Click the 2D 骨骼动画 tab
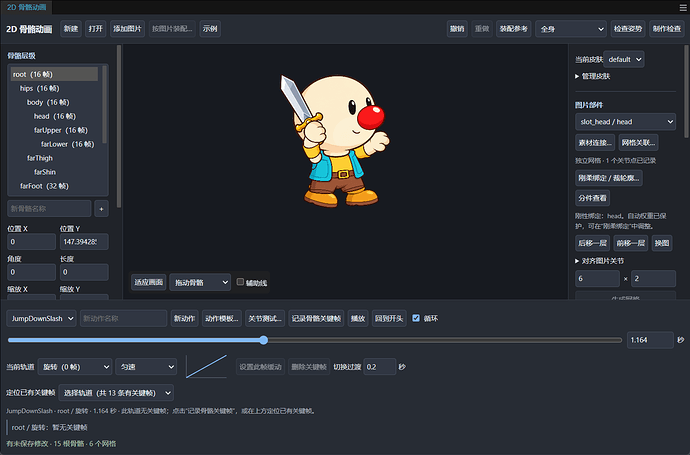The width and height of the screenshot is (690, 455). (x=26, y=7)
